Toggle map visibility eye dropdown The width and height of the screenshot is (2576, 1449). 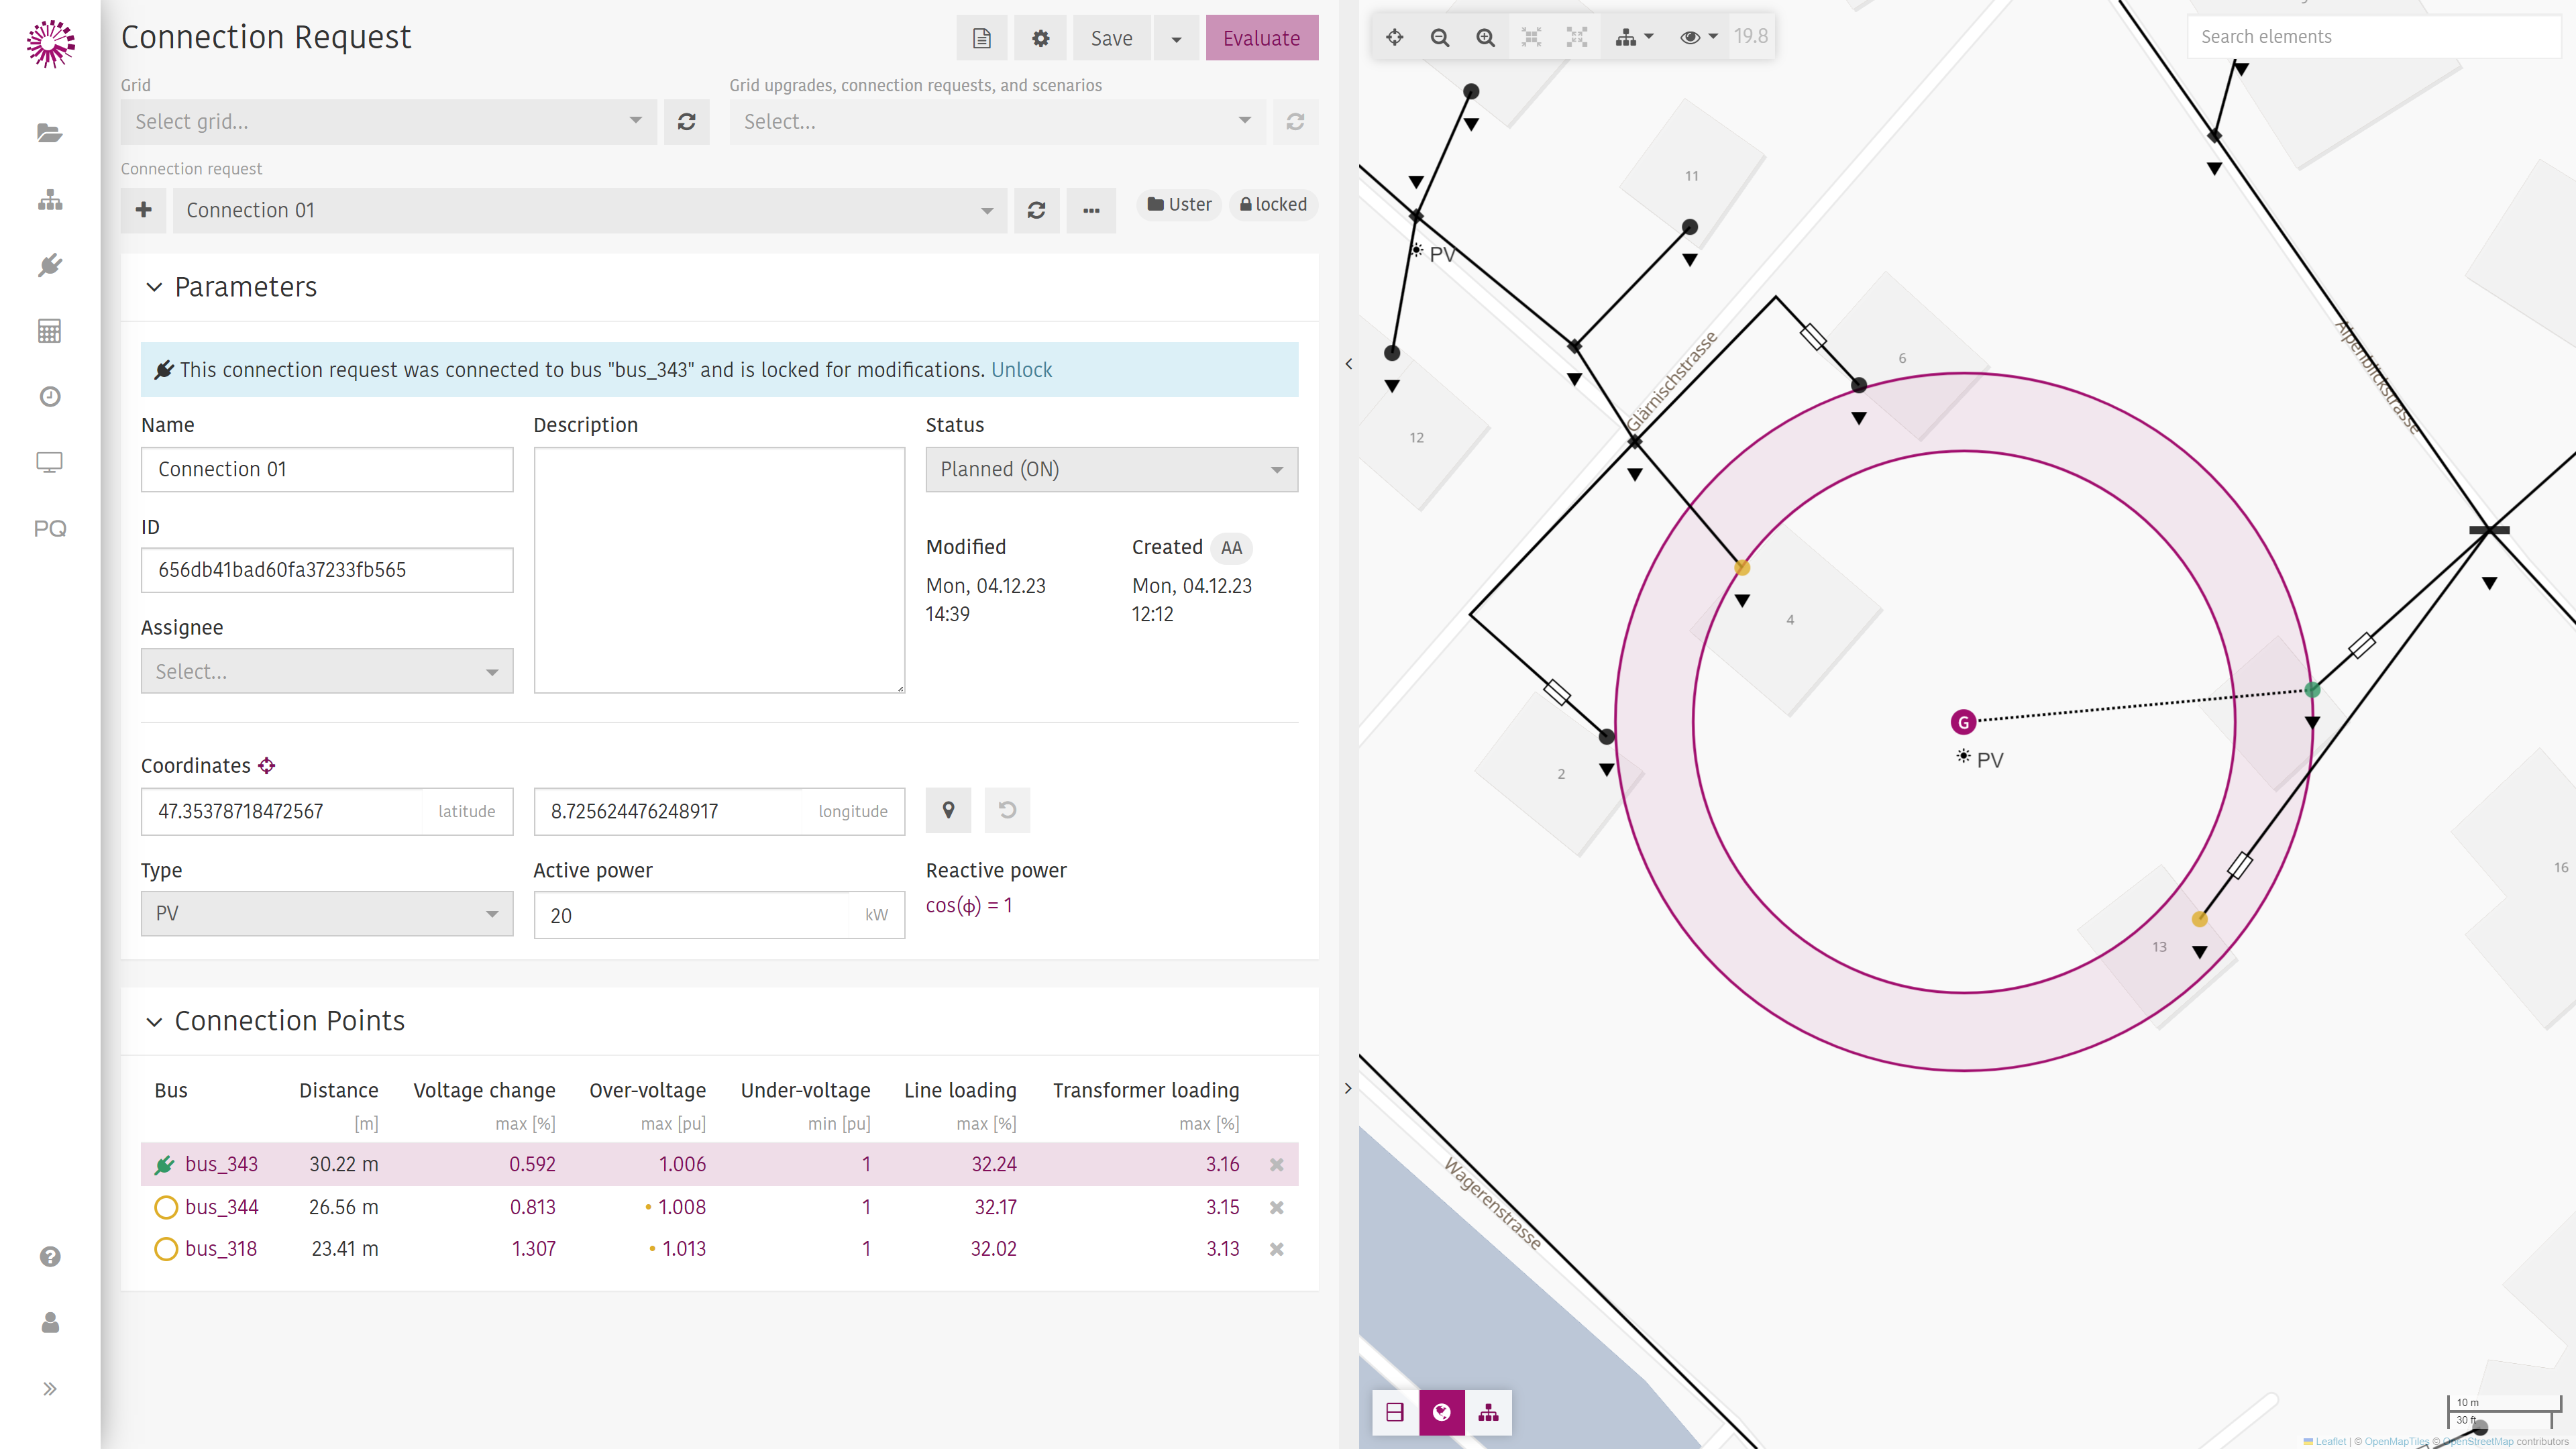click(x=1698, y=37)
